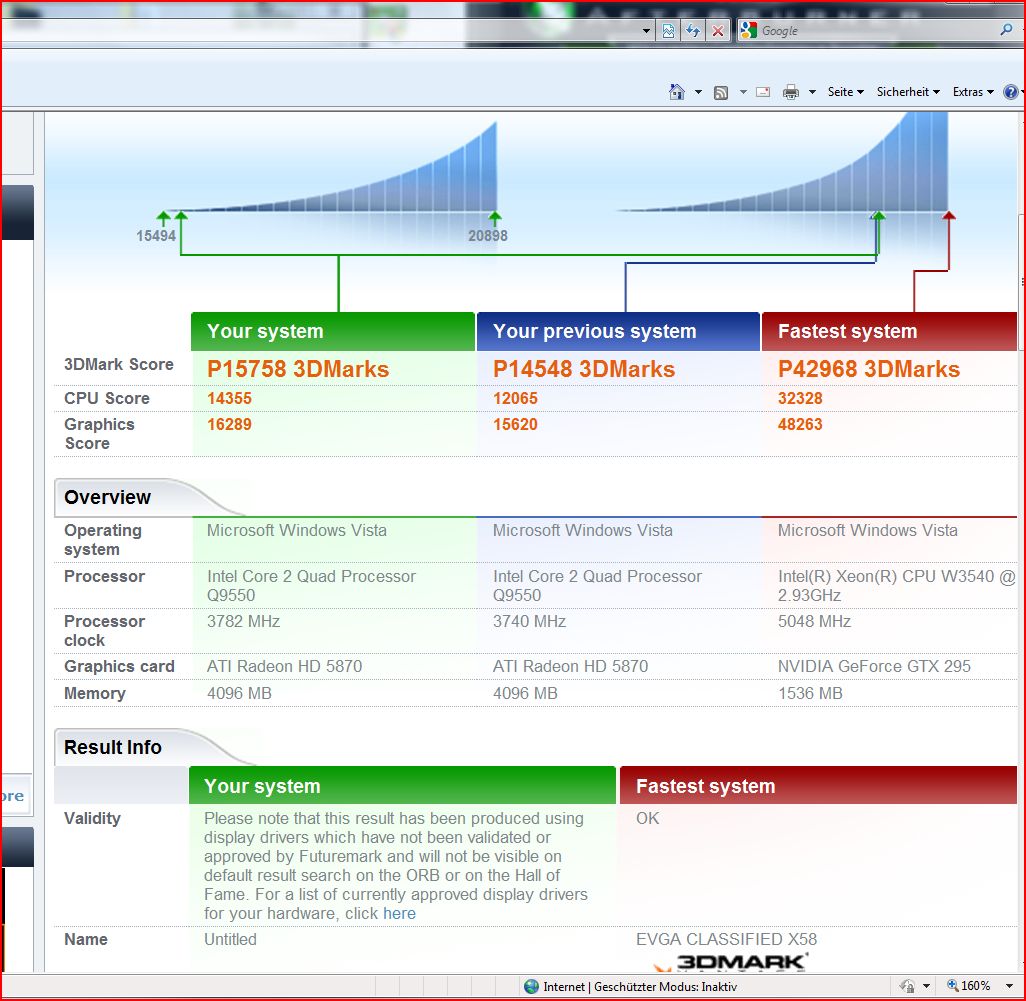Image resolution: width=1026 pixels, height=1001 pixels.
Task: Refresh the page with the blue arrows icon
Action: click(x=693, y=31)
